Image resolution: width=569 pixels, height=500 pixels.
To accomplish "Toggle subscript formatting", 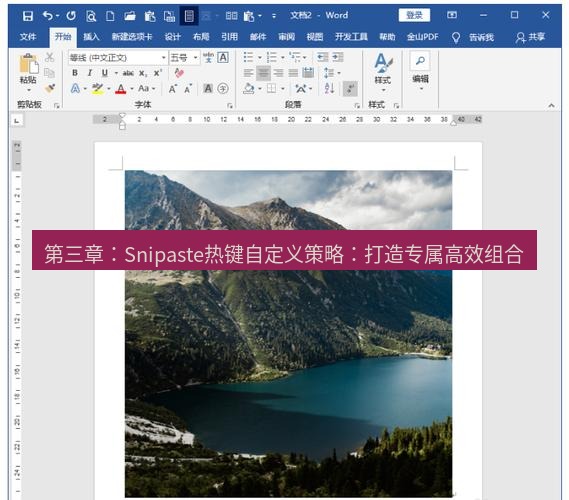I will click(143, 73).
